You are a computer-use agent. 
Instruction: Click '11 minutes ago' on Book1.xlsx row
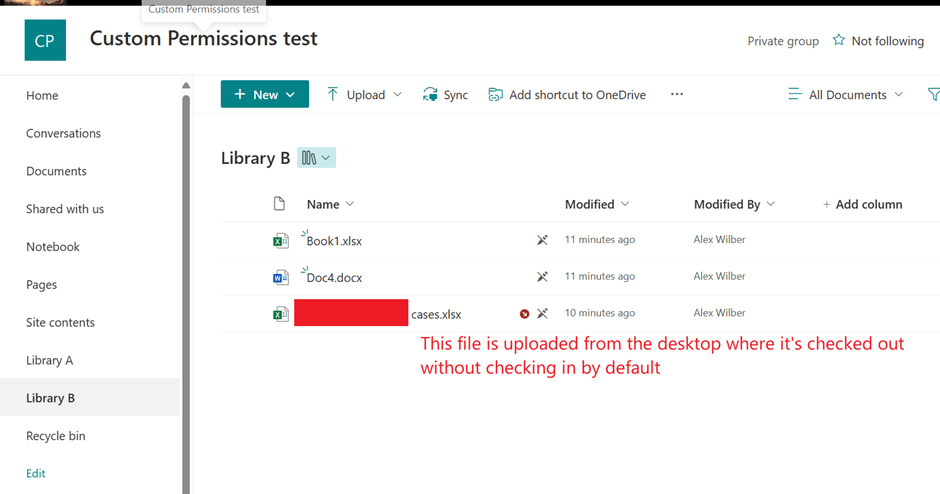(600, 239)
